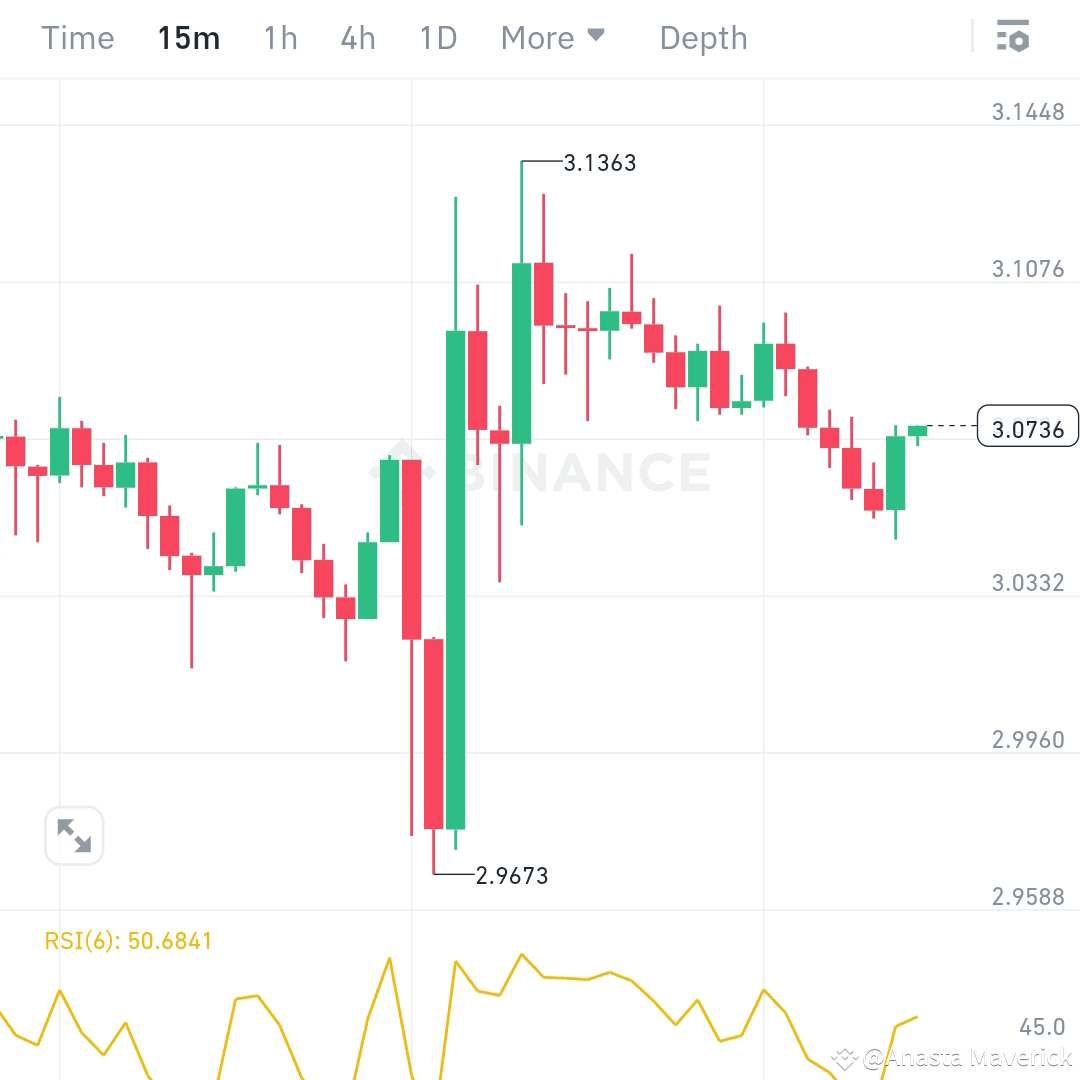Click the fullscreen expand icon
Image resolution: width=1080 pixels, height=1080 pixels.
pos(74,835)
